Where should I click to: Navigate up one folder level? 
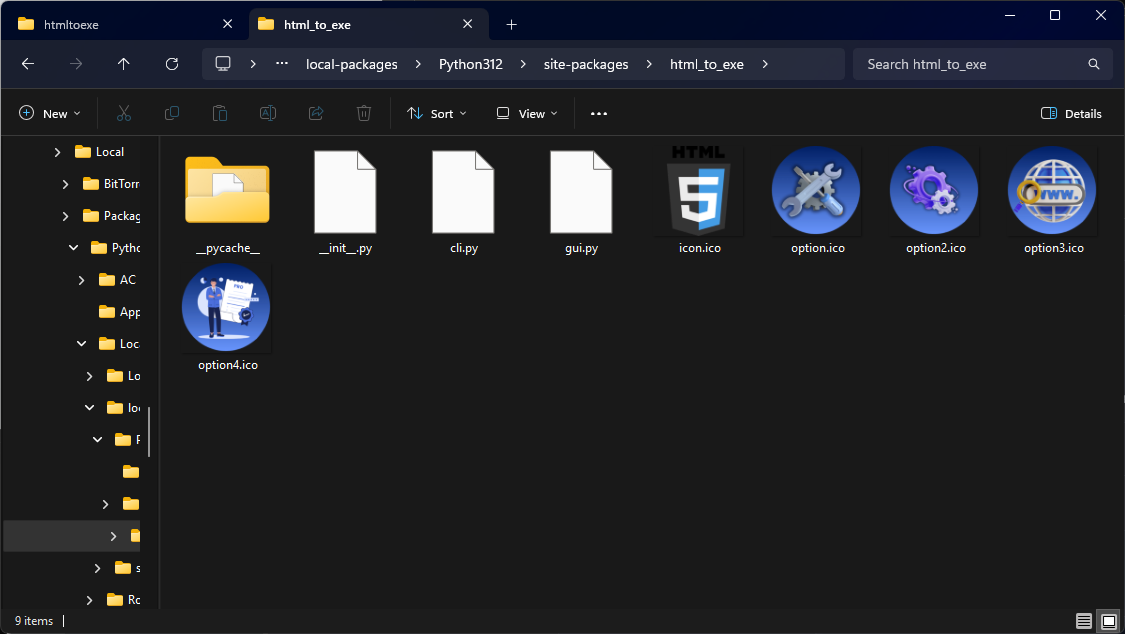[123, 63]
